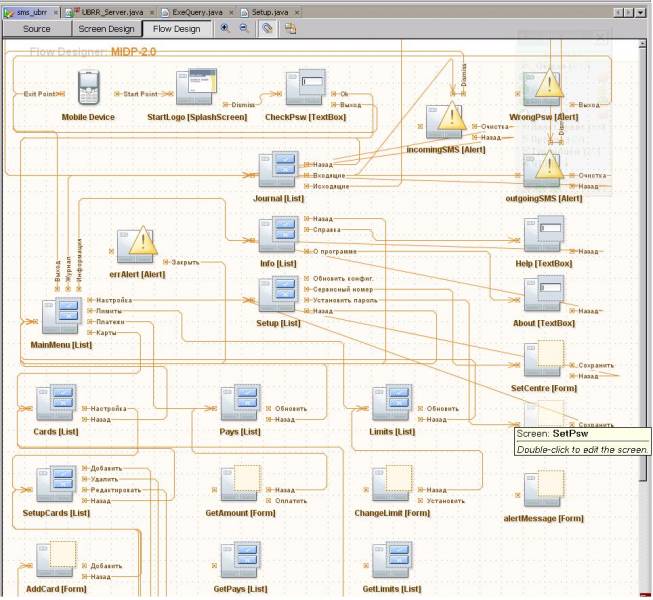Image resolution: width=653 pixels, height=600 pixels.
Task: Select the Mobile Device node icon
Action: [89, 87]
